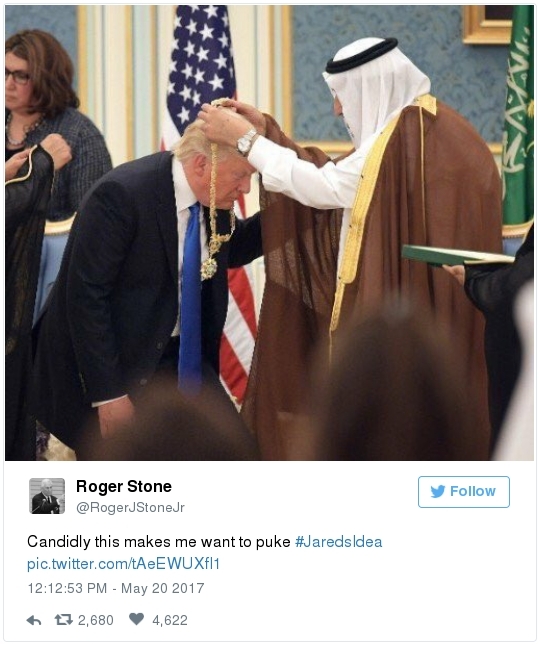
Task: Follow Roger Stone with the Follow button
Action: (464, 492)
